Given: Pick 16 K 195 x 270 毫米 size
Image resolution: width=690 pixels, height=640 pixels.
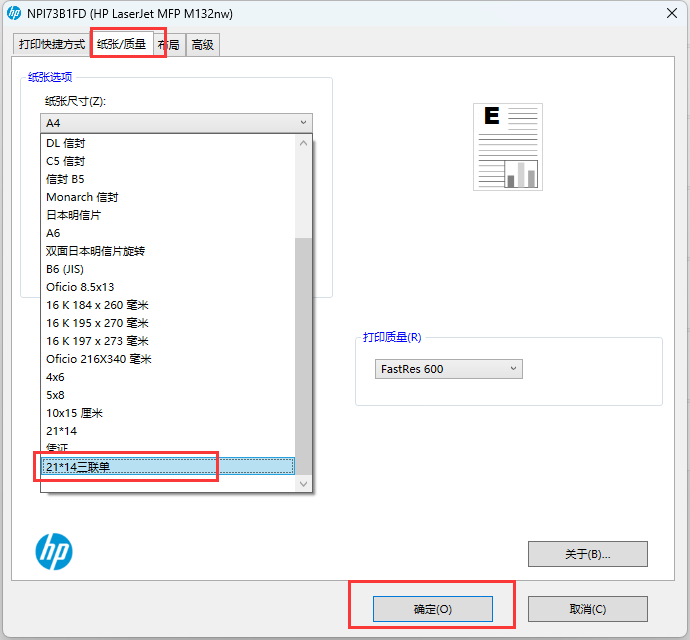Looking at the screenshot, I should tap(97, 323).
